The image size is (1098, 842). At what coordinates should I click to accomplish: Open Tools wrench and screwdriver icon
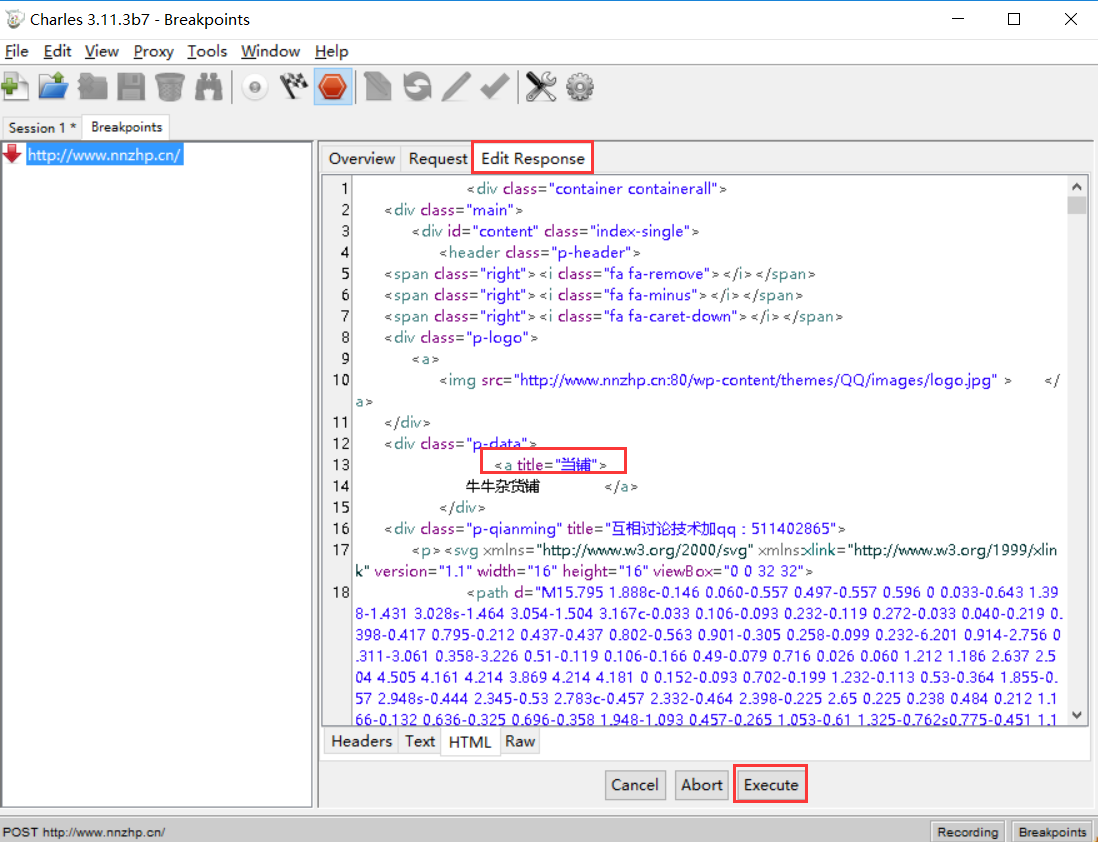541,87
